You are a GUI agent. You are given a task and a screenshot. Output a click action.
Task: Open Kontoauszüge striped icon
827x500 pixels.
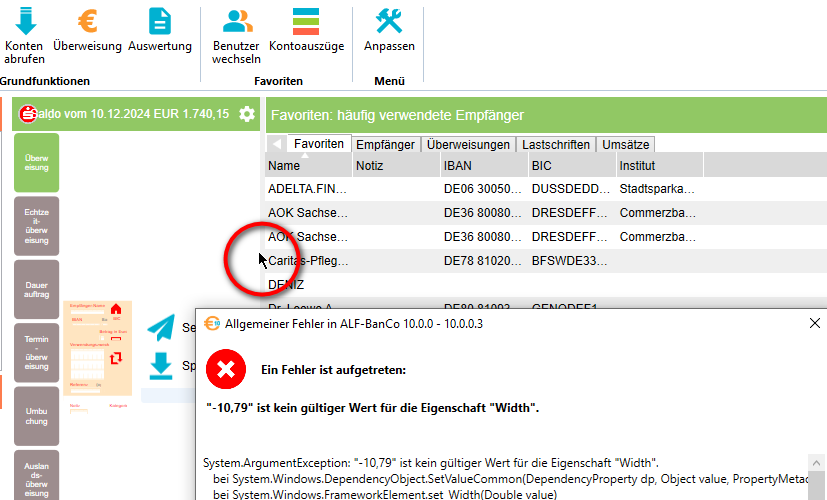coord(306,22)
